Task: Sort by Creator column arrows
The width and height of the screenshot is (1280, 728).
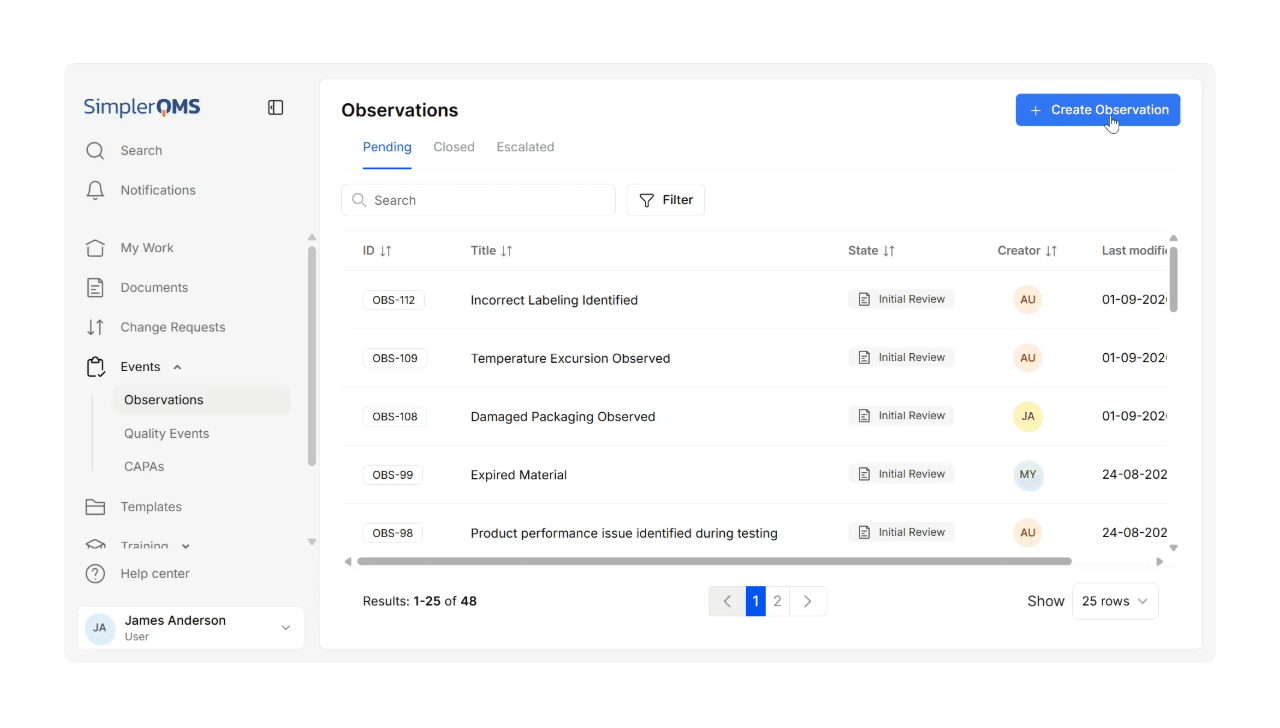Action: tap(1051, 251)
